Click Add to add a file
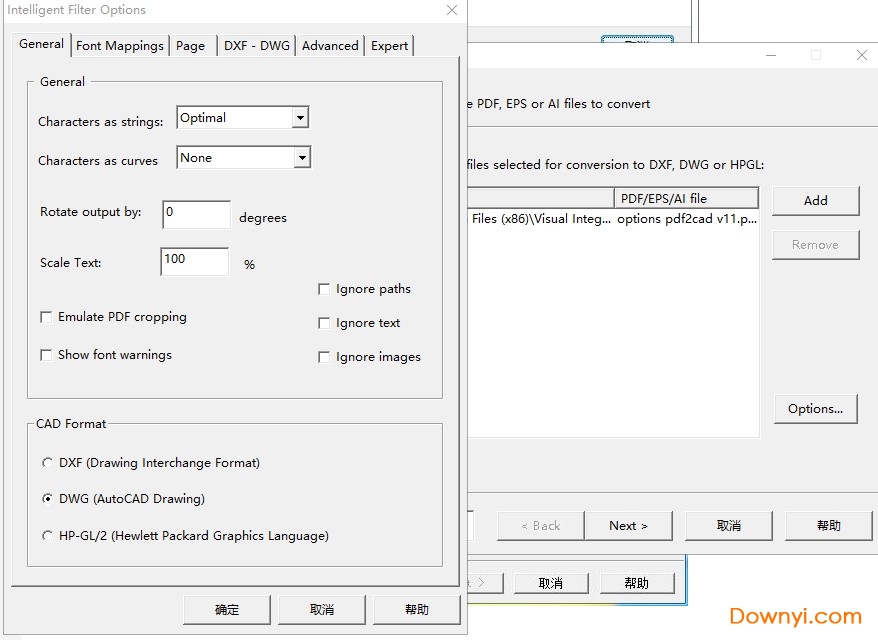The image size is (878, 640). pos(815,200)
